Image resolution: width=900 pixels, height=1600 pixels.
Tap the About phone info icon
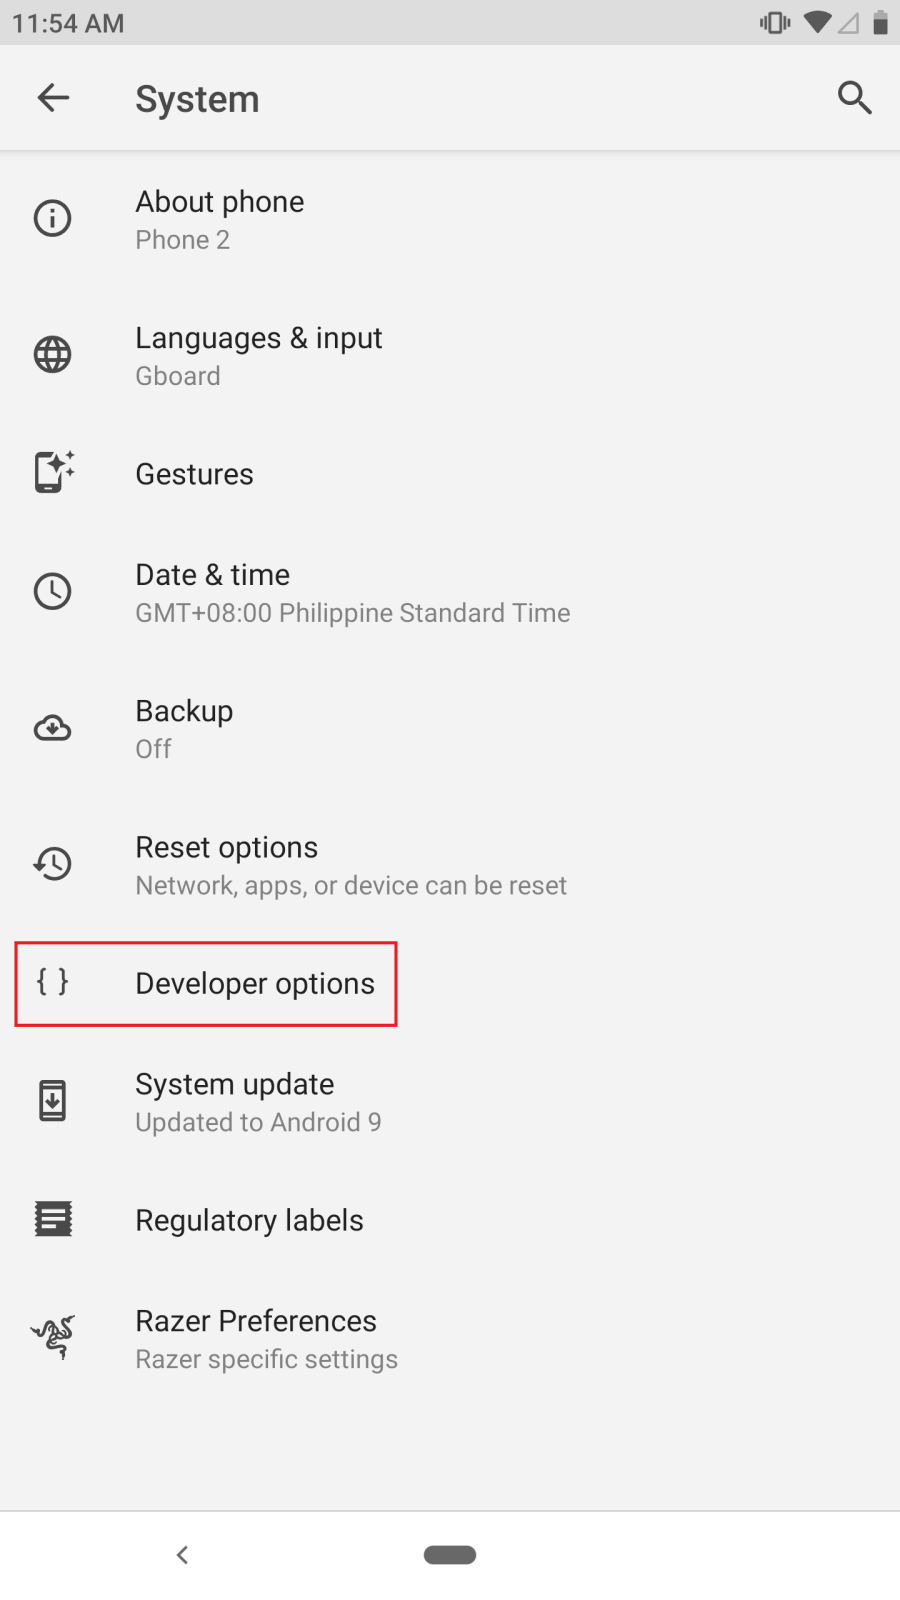(52, 218)
